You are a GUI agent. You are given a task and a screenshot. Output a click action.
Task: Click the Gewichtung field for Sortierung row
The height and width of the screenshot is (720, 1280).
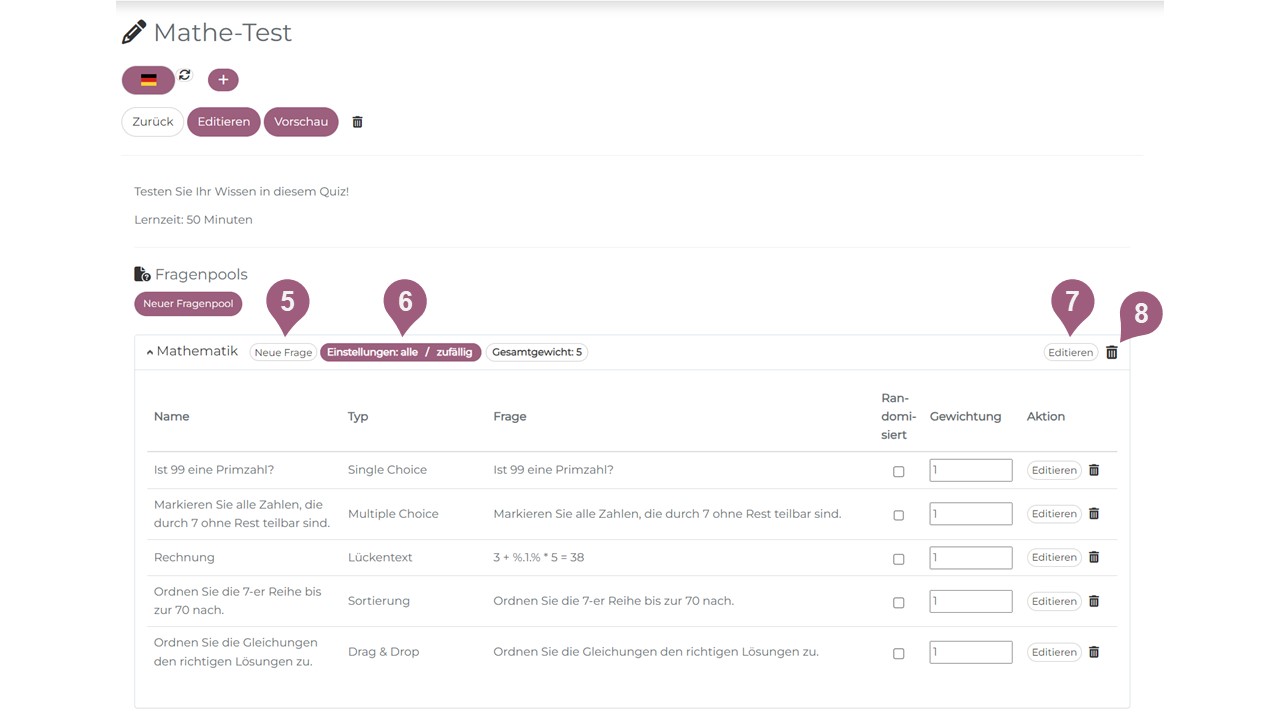pos(970,601)
